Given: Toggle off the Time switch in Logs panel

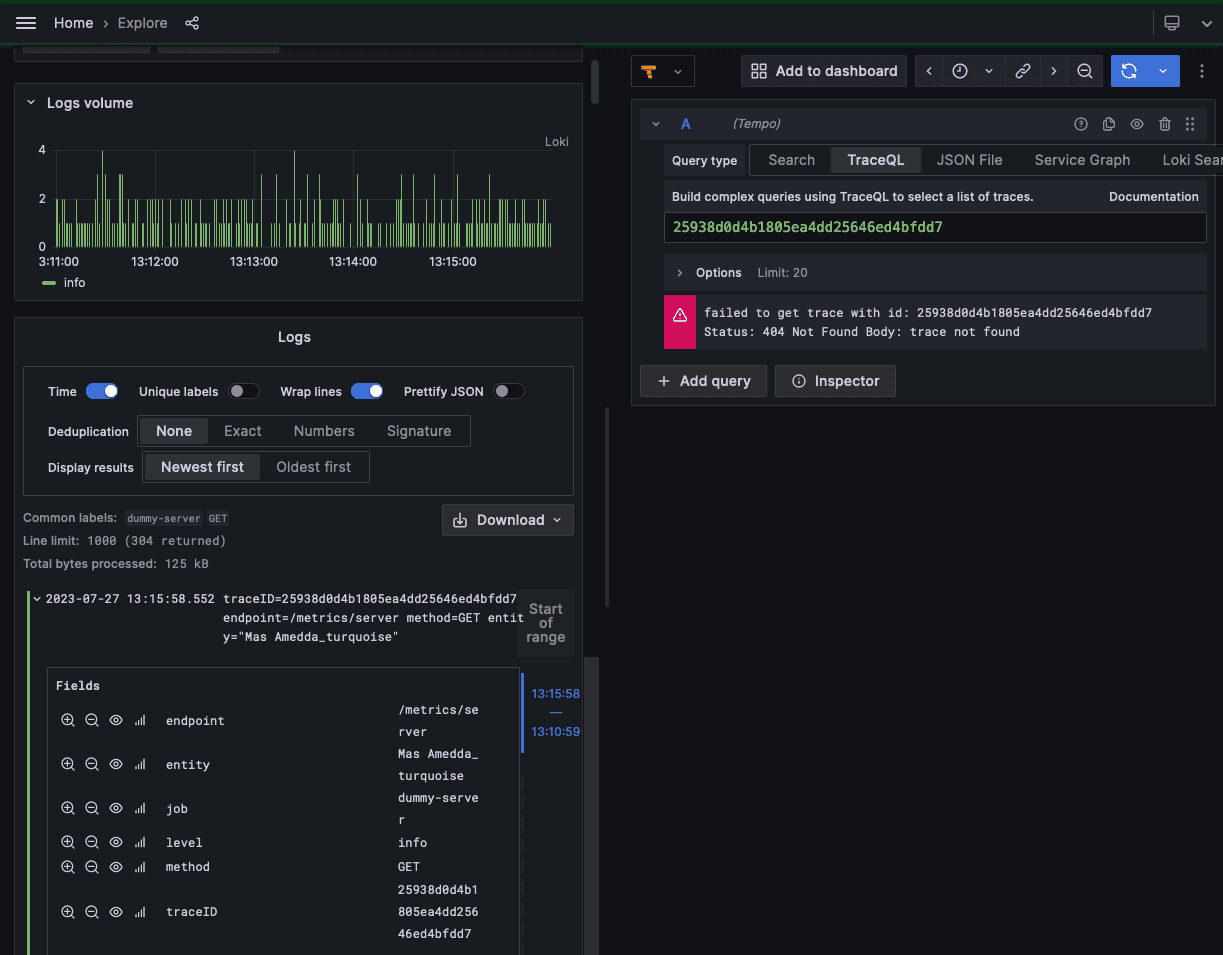Looking at the screenshot, I should point(101,391).
